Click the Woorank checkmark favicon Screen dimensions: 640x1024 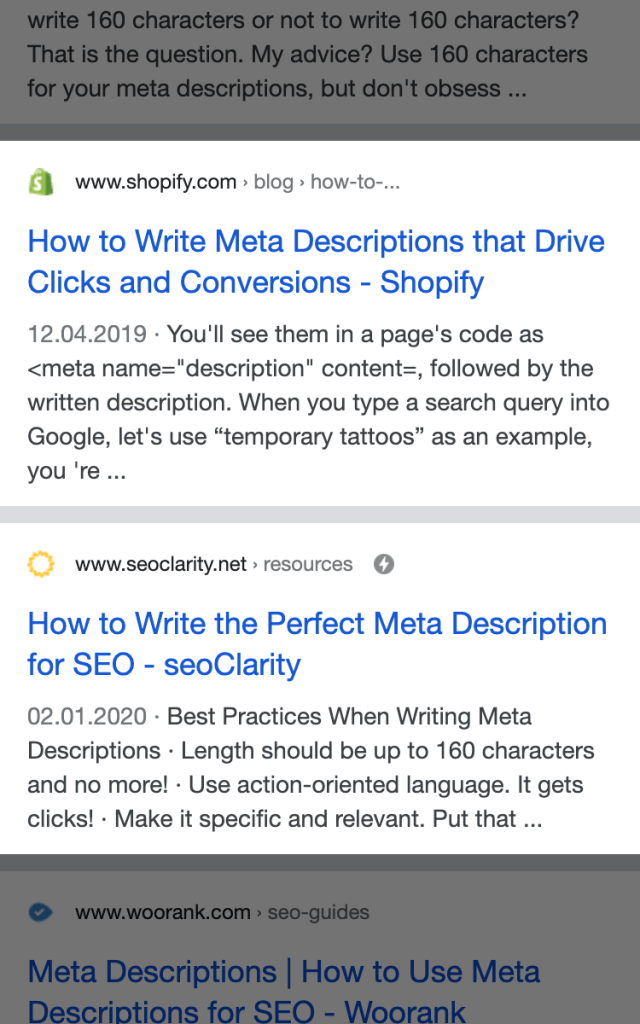pyautogui.click(x=40, y=912)
